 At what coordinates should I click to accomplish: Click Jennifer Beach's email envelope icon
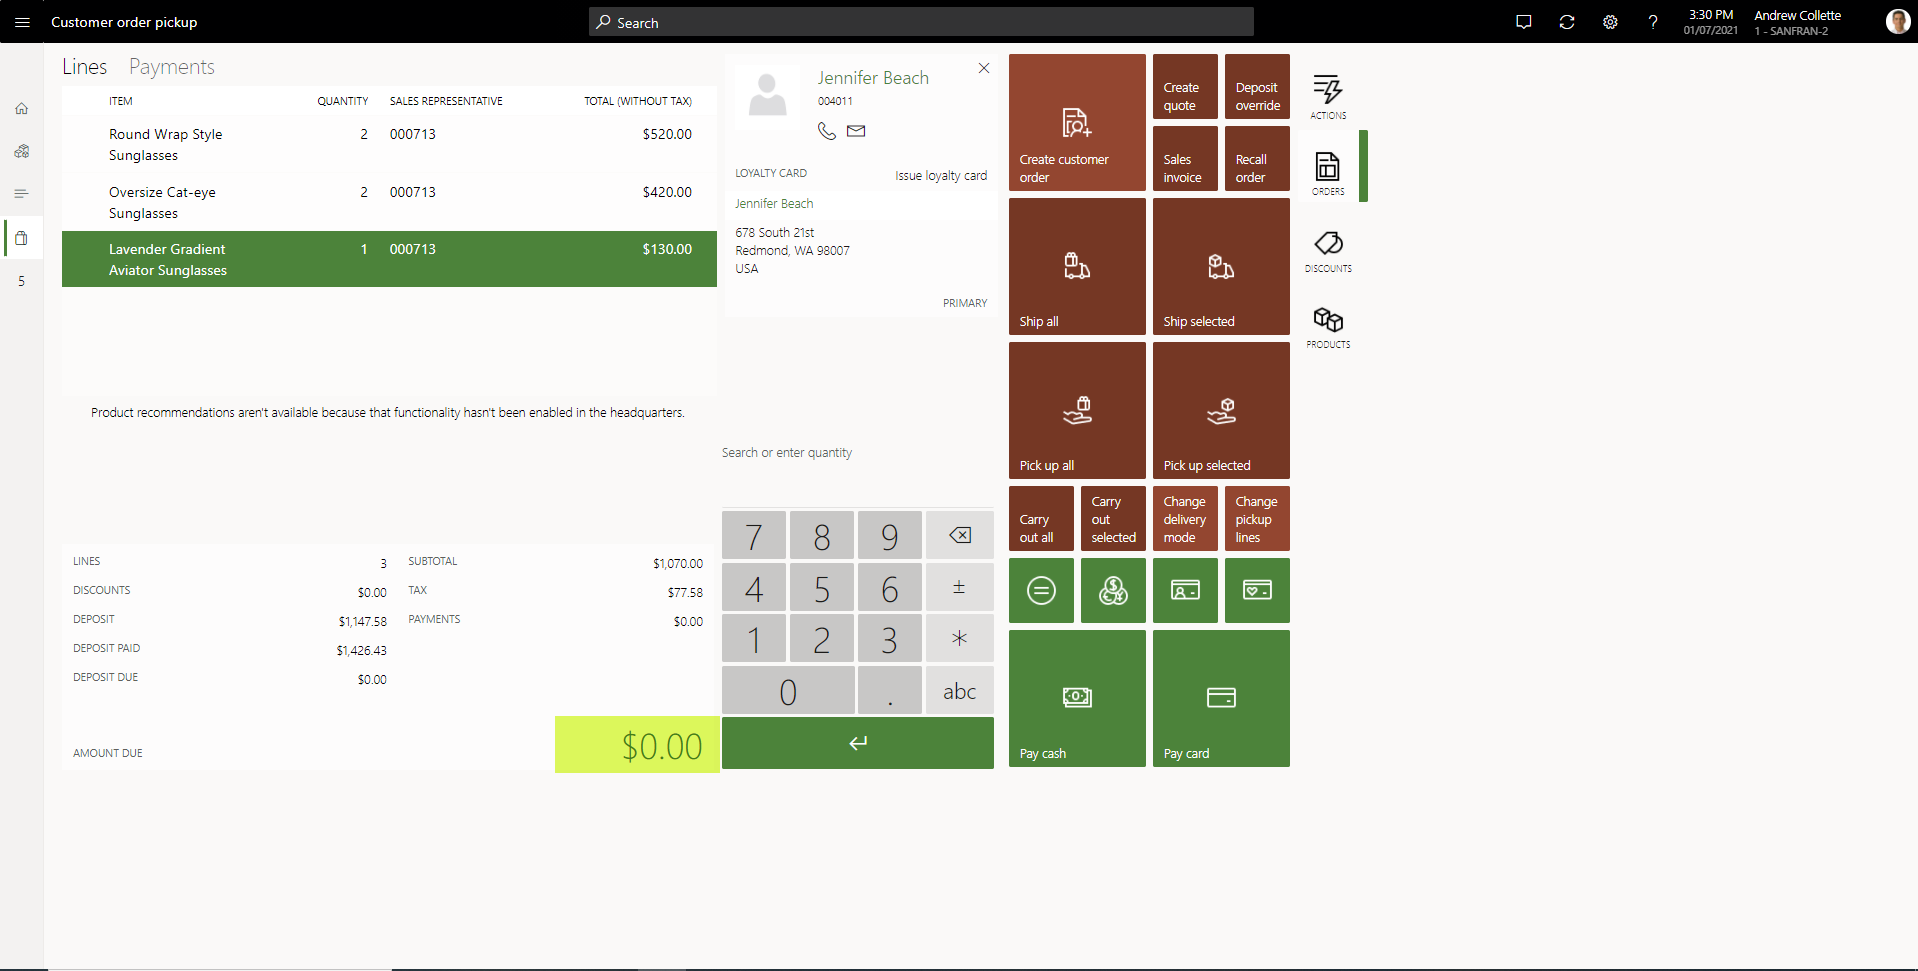coord(856,131)
